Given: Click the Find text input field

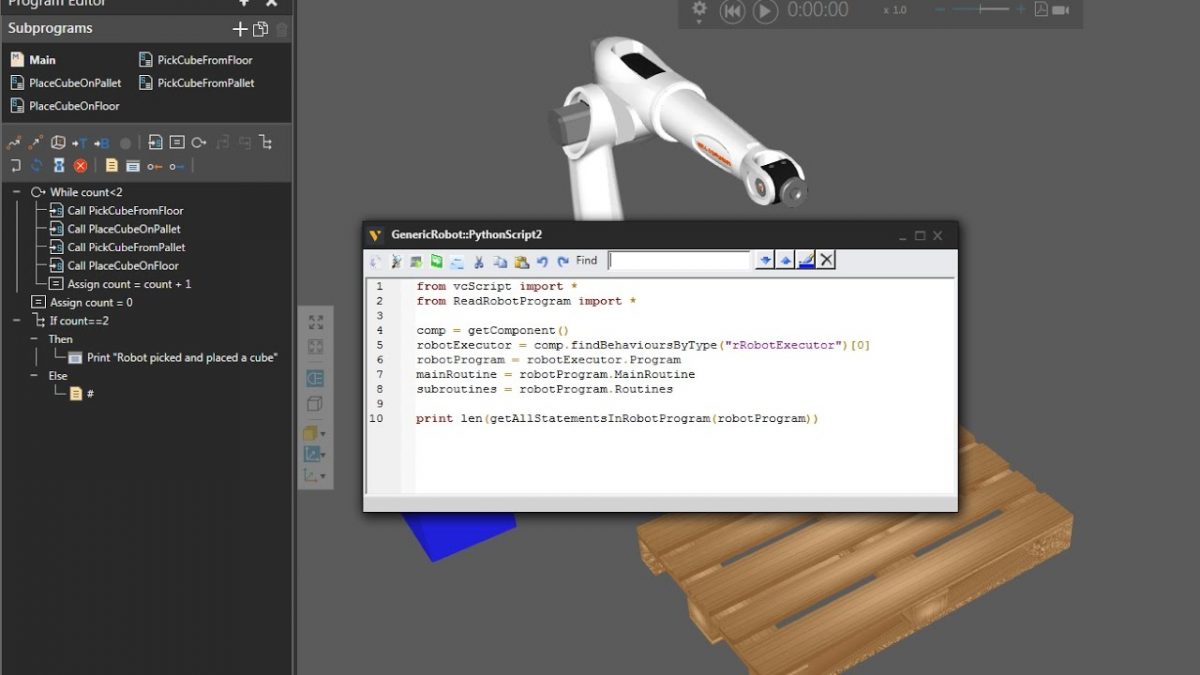Looking at the screenshot, I should click(x=680, y=260).
